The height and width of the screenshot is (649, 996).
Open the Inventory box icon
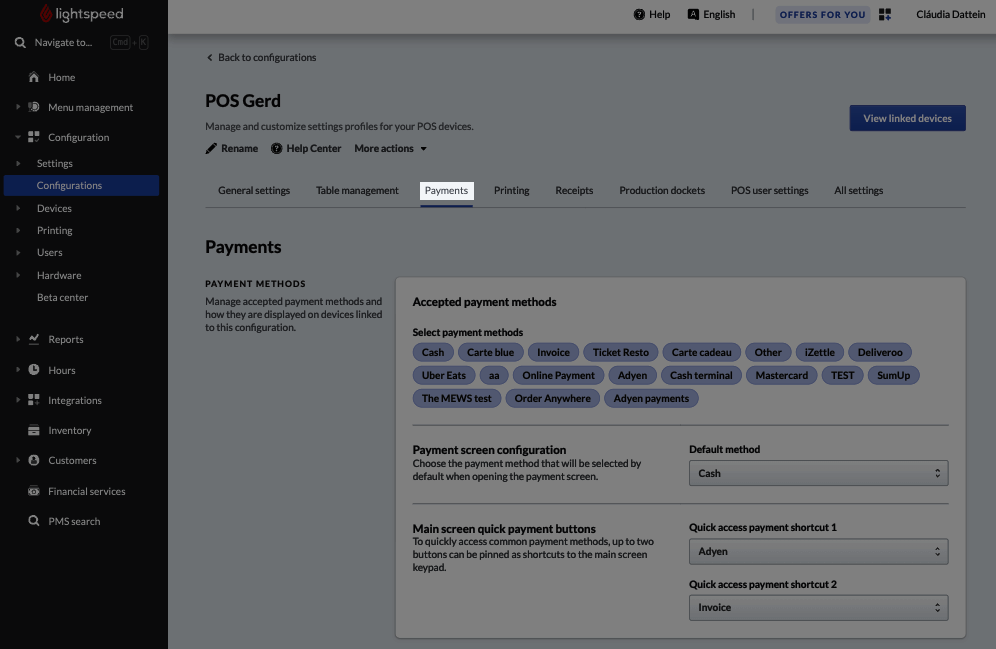point(34,430)
